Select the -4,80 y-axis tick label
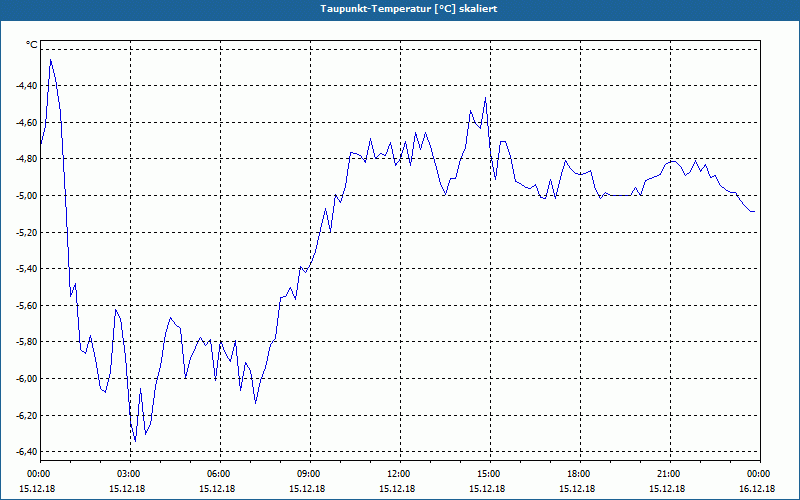Viewport: 800px width, 500px height. point(27,159)
